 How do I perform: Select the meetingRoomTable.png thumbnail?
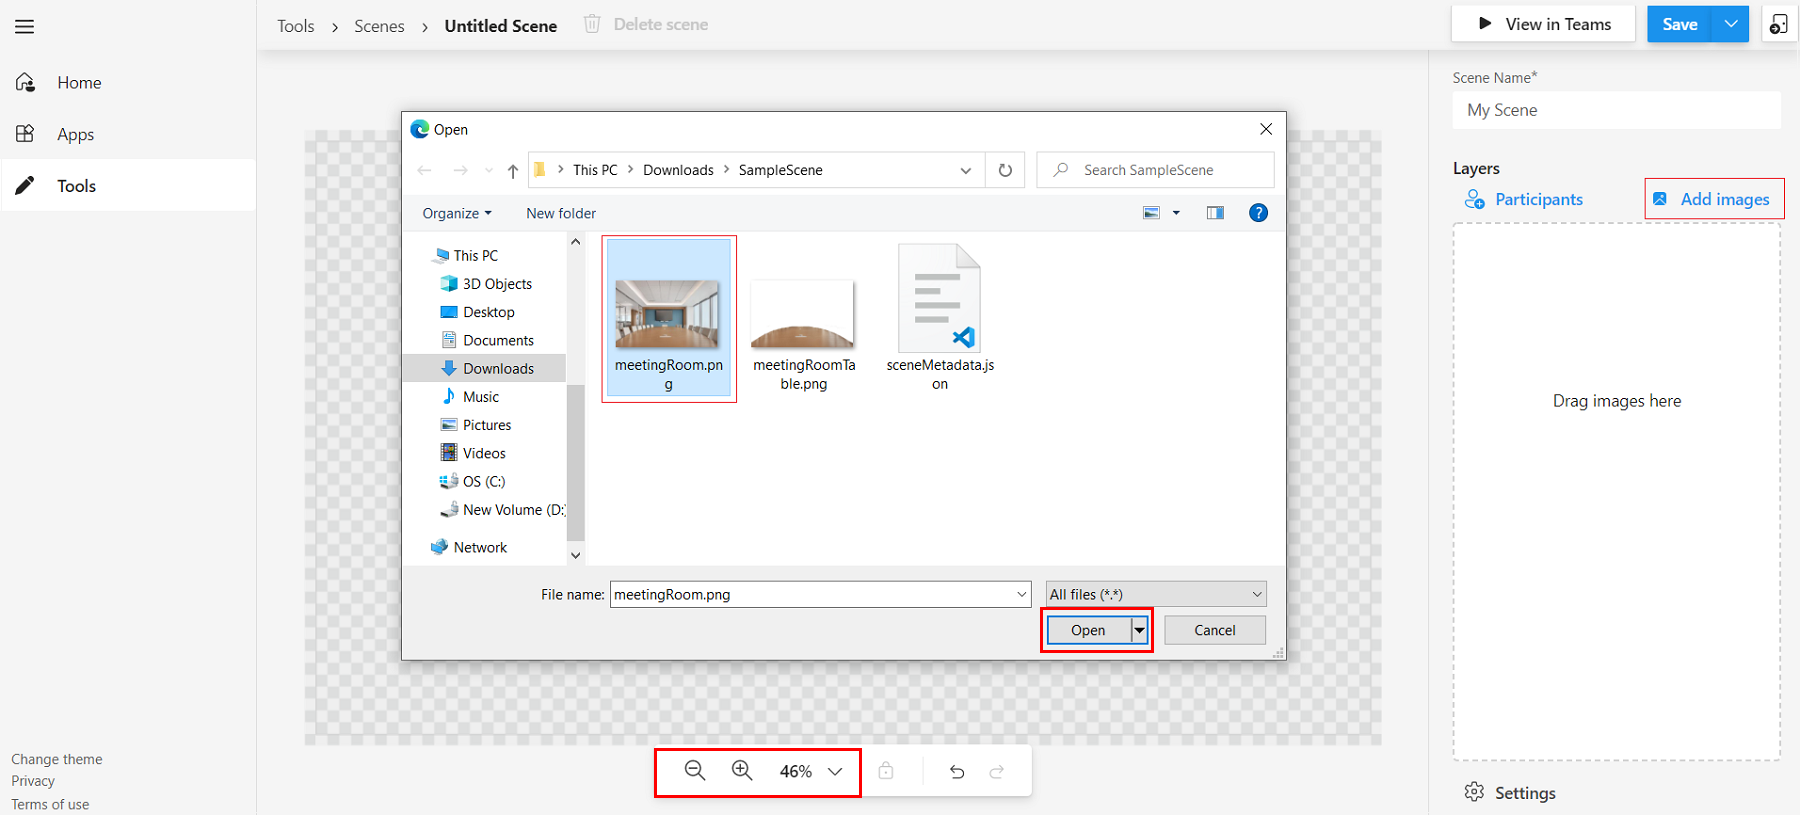pos(803,315)
